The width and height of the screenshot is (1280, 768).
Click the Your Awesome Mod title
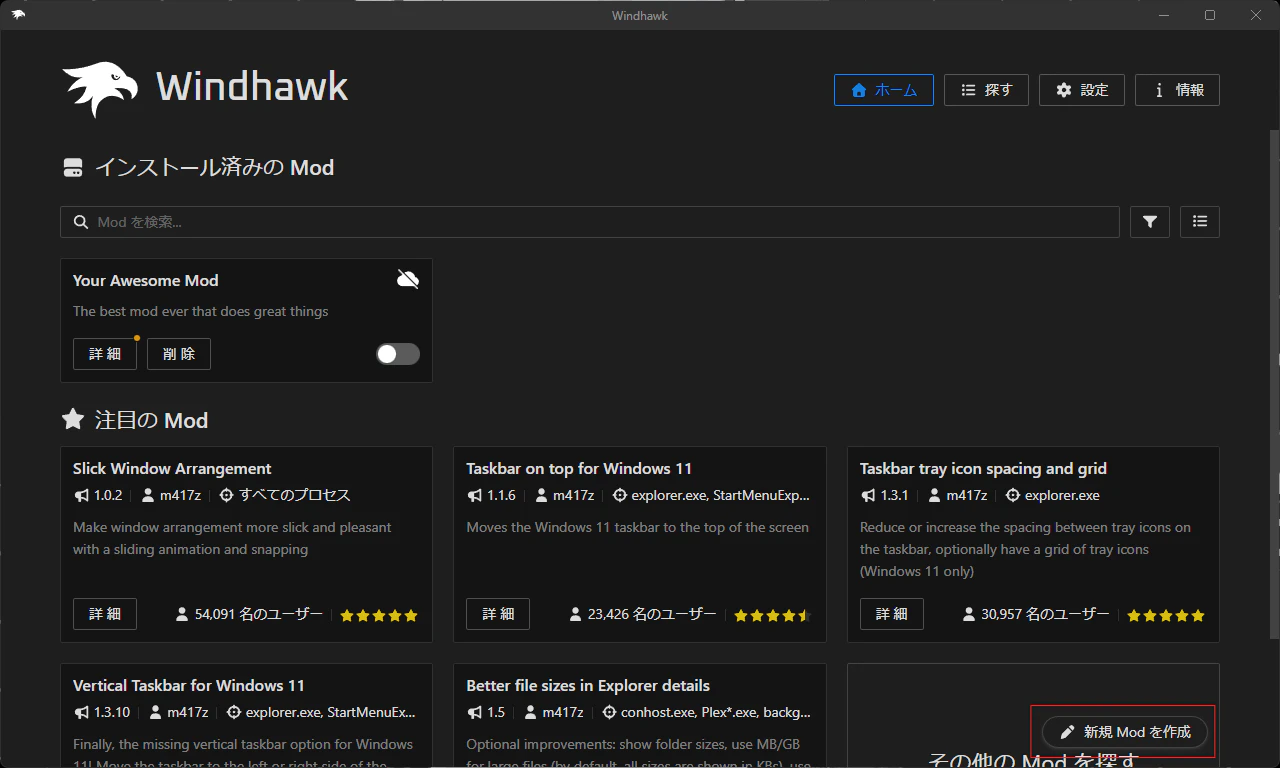[x=146, y=281]
